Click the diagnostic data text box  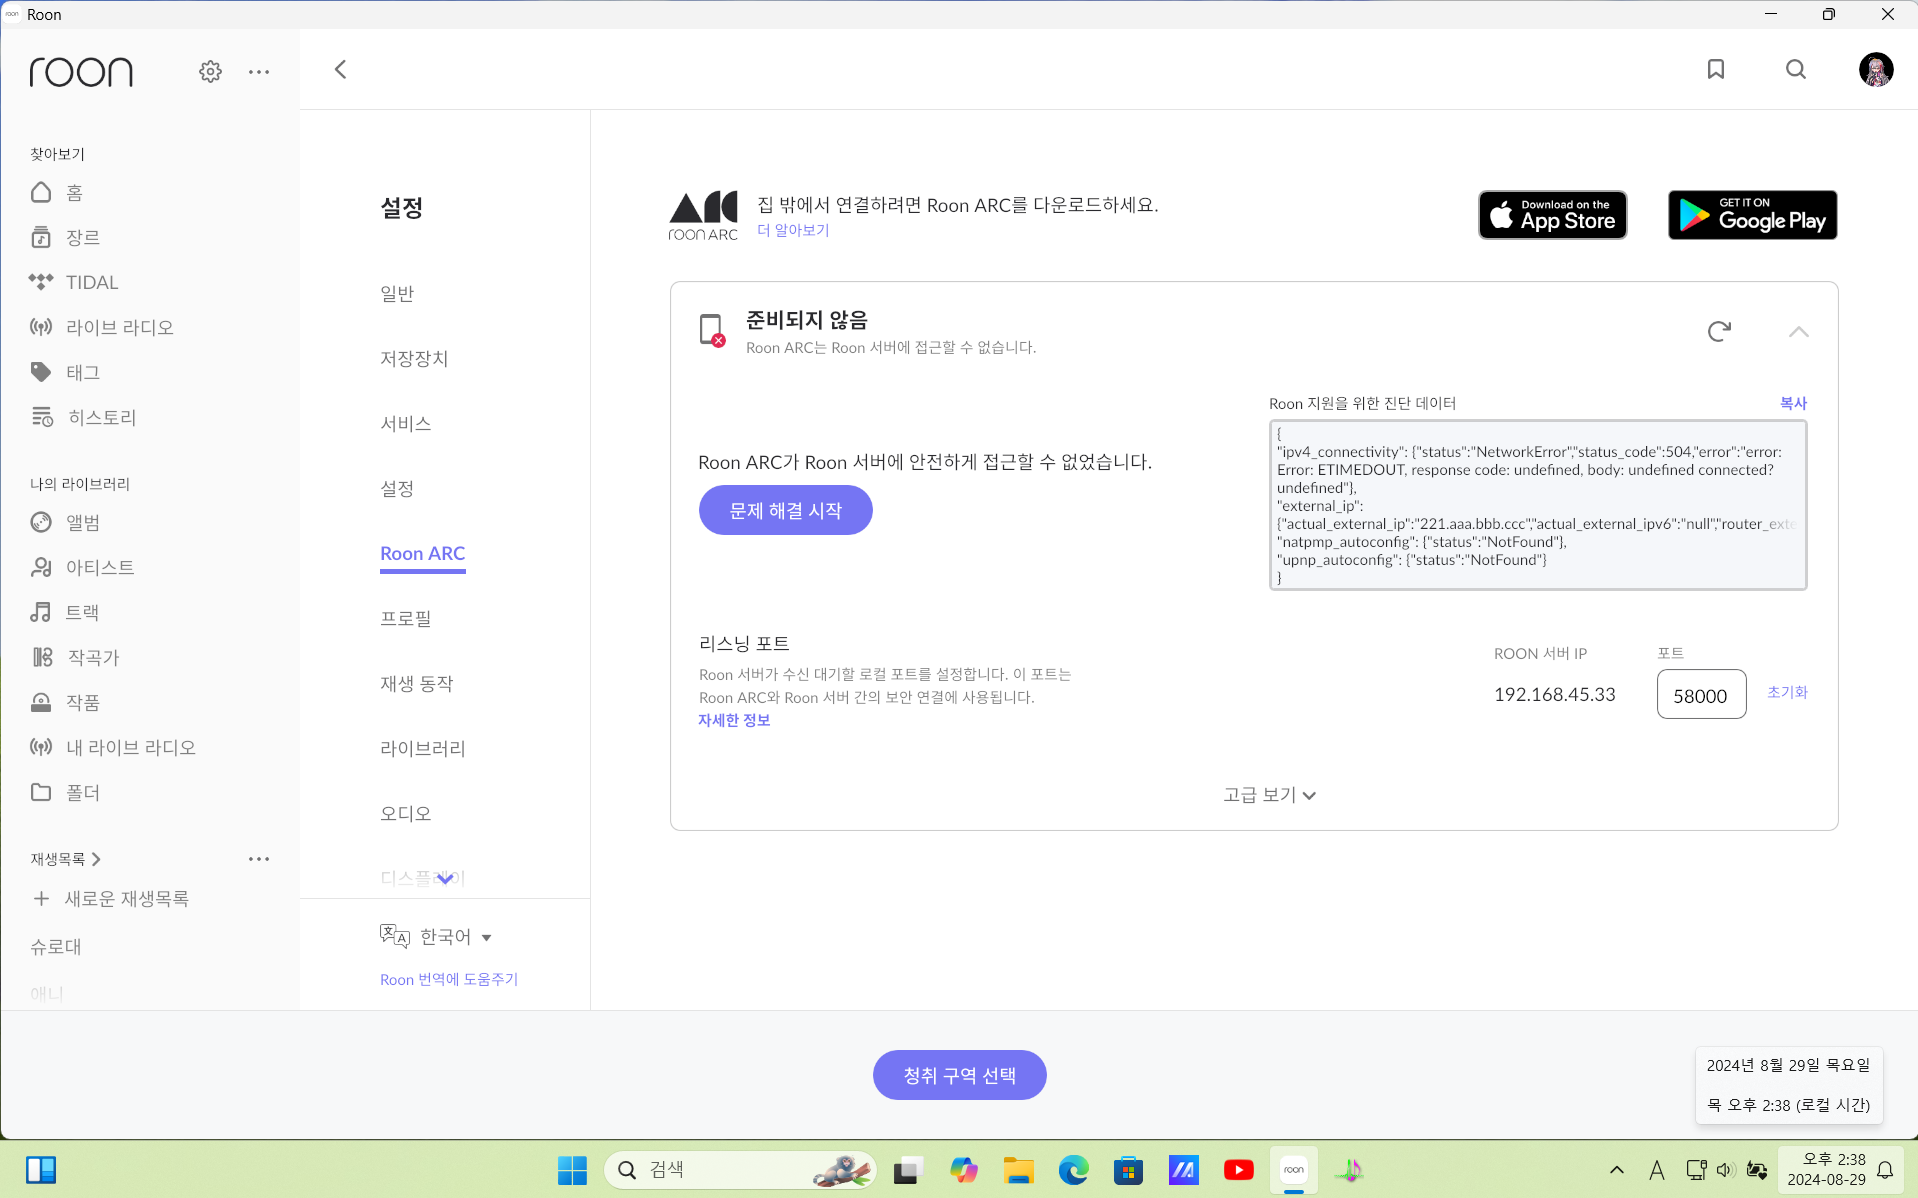tap(1538, 505)
